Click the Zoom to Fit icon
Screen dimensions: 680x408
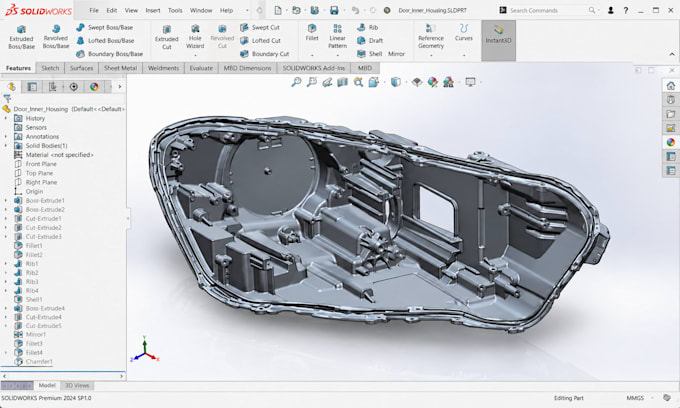coord(296,82)
